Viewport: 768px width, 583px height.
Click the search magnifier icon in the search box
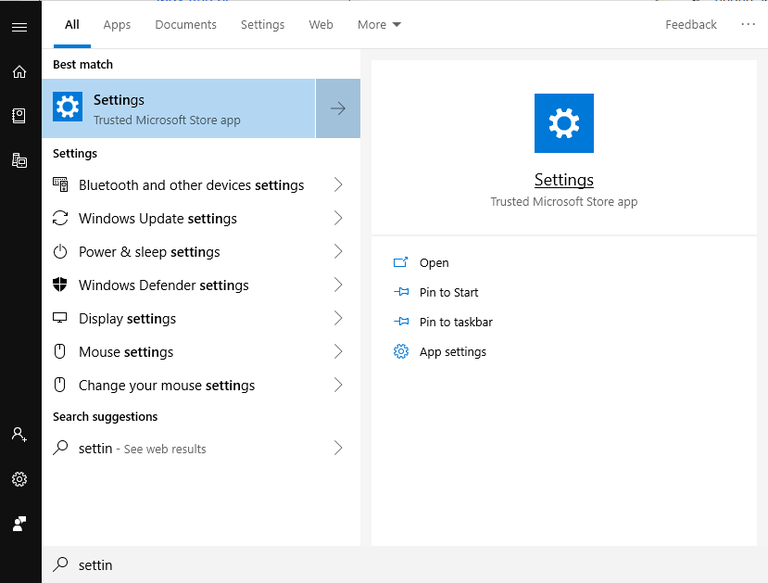pyautogui.click(x=60, y=564)
